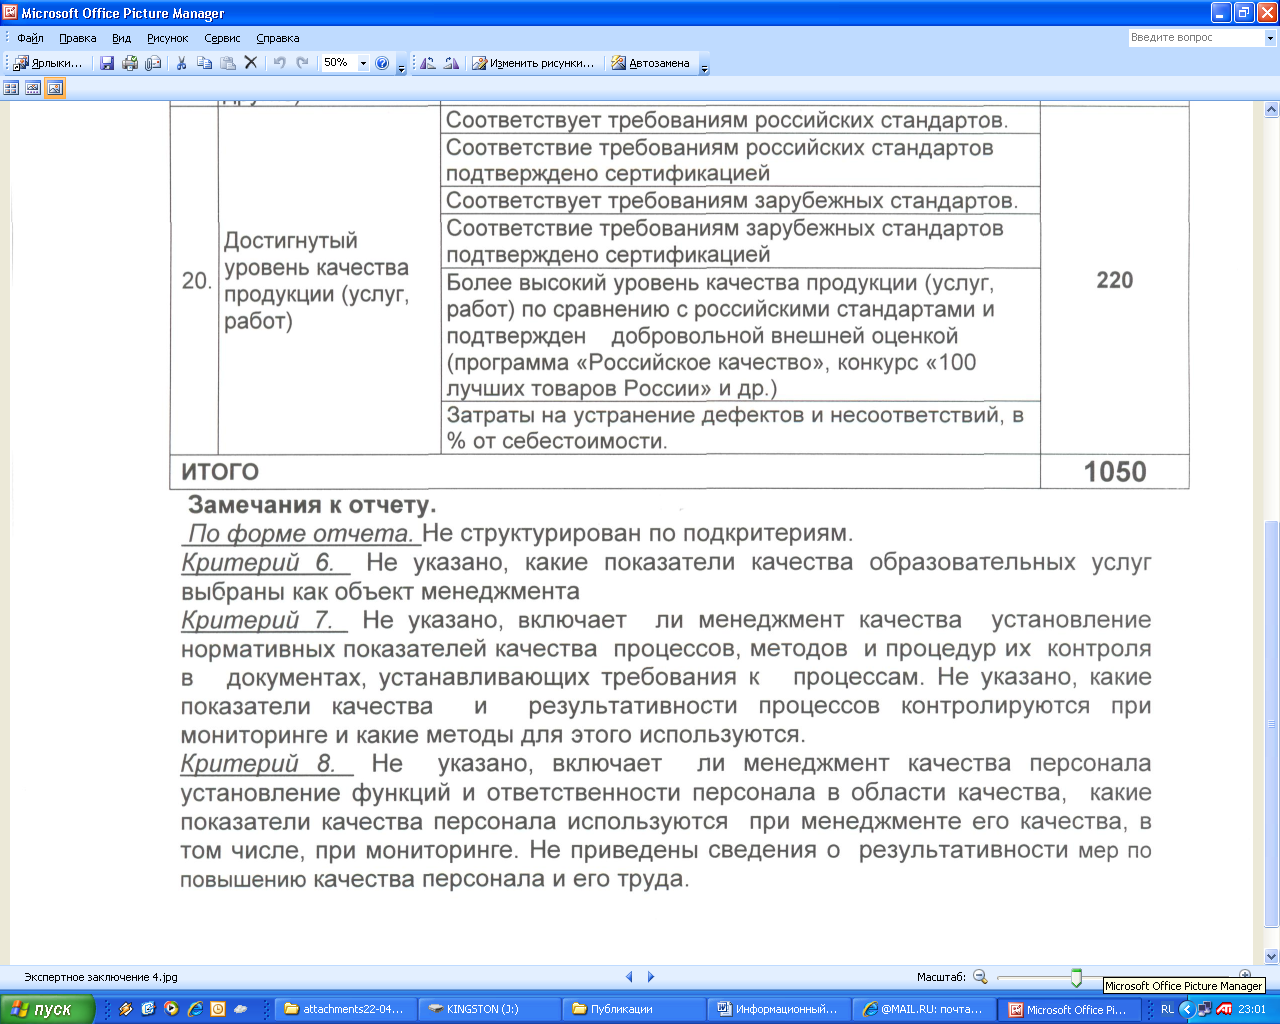This screenshot has width=1280, height=1024.
Task: Click the пуск Start button
Action: (x=46, y=1009)
